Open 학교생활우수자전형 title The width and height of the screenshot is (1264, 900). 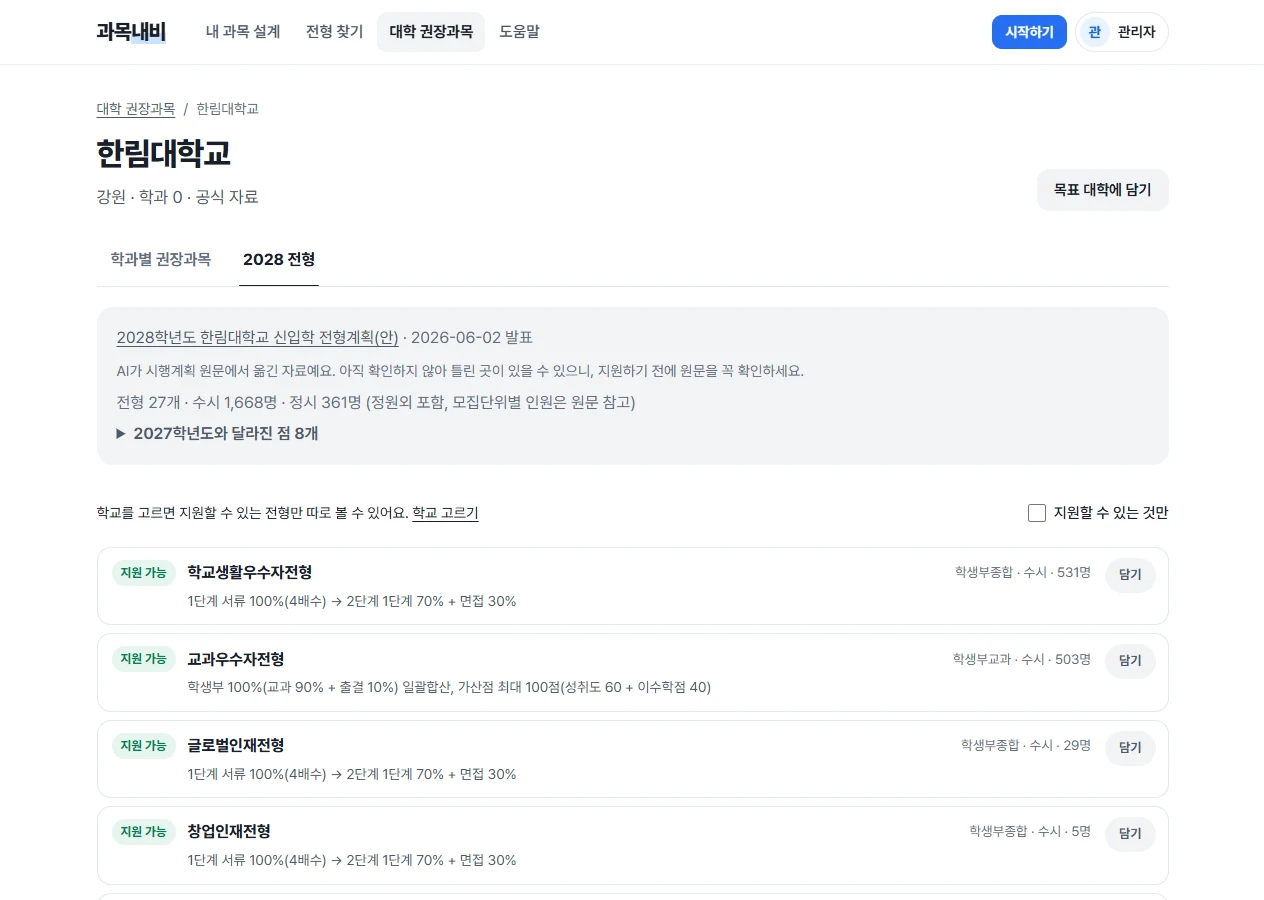click(250, 572)
